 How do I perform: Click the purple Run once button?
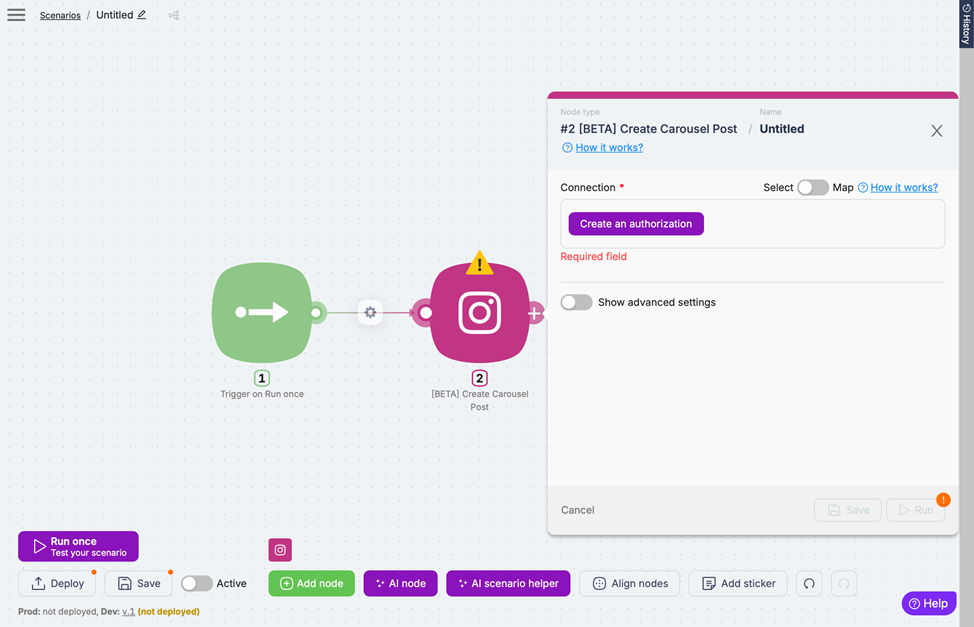pos(78,546)
